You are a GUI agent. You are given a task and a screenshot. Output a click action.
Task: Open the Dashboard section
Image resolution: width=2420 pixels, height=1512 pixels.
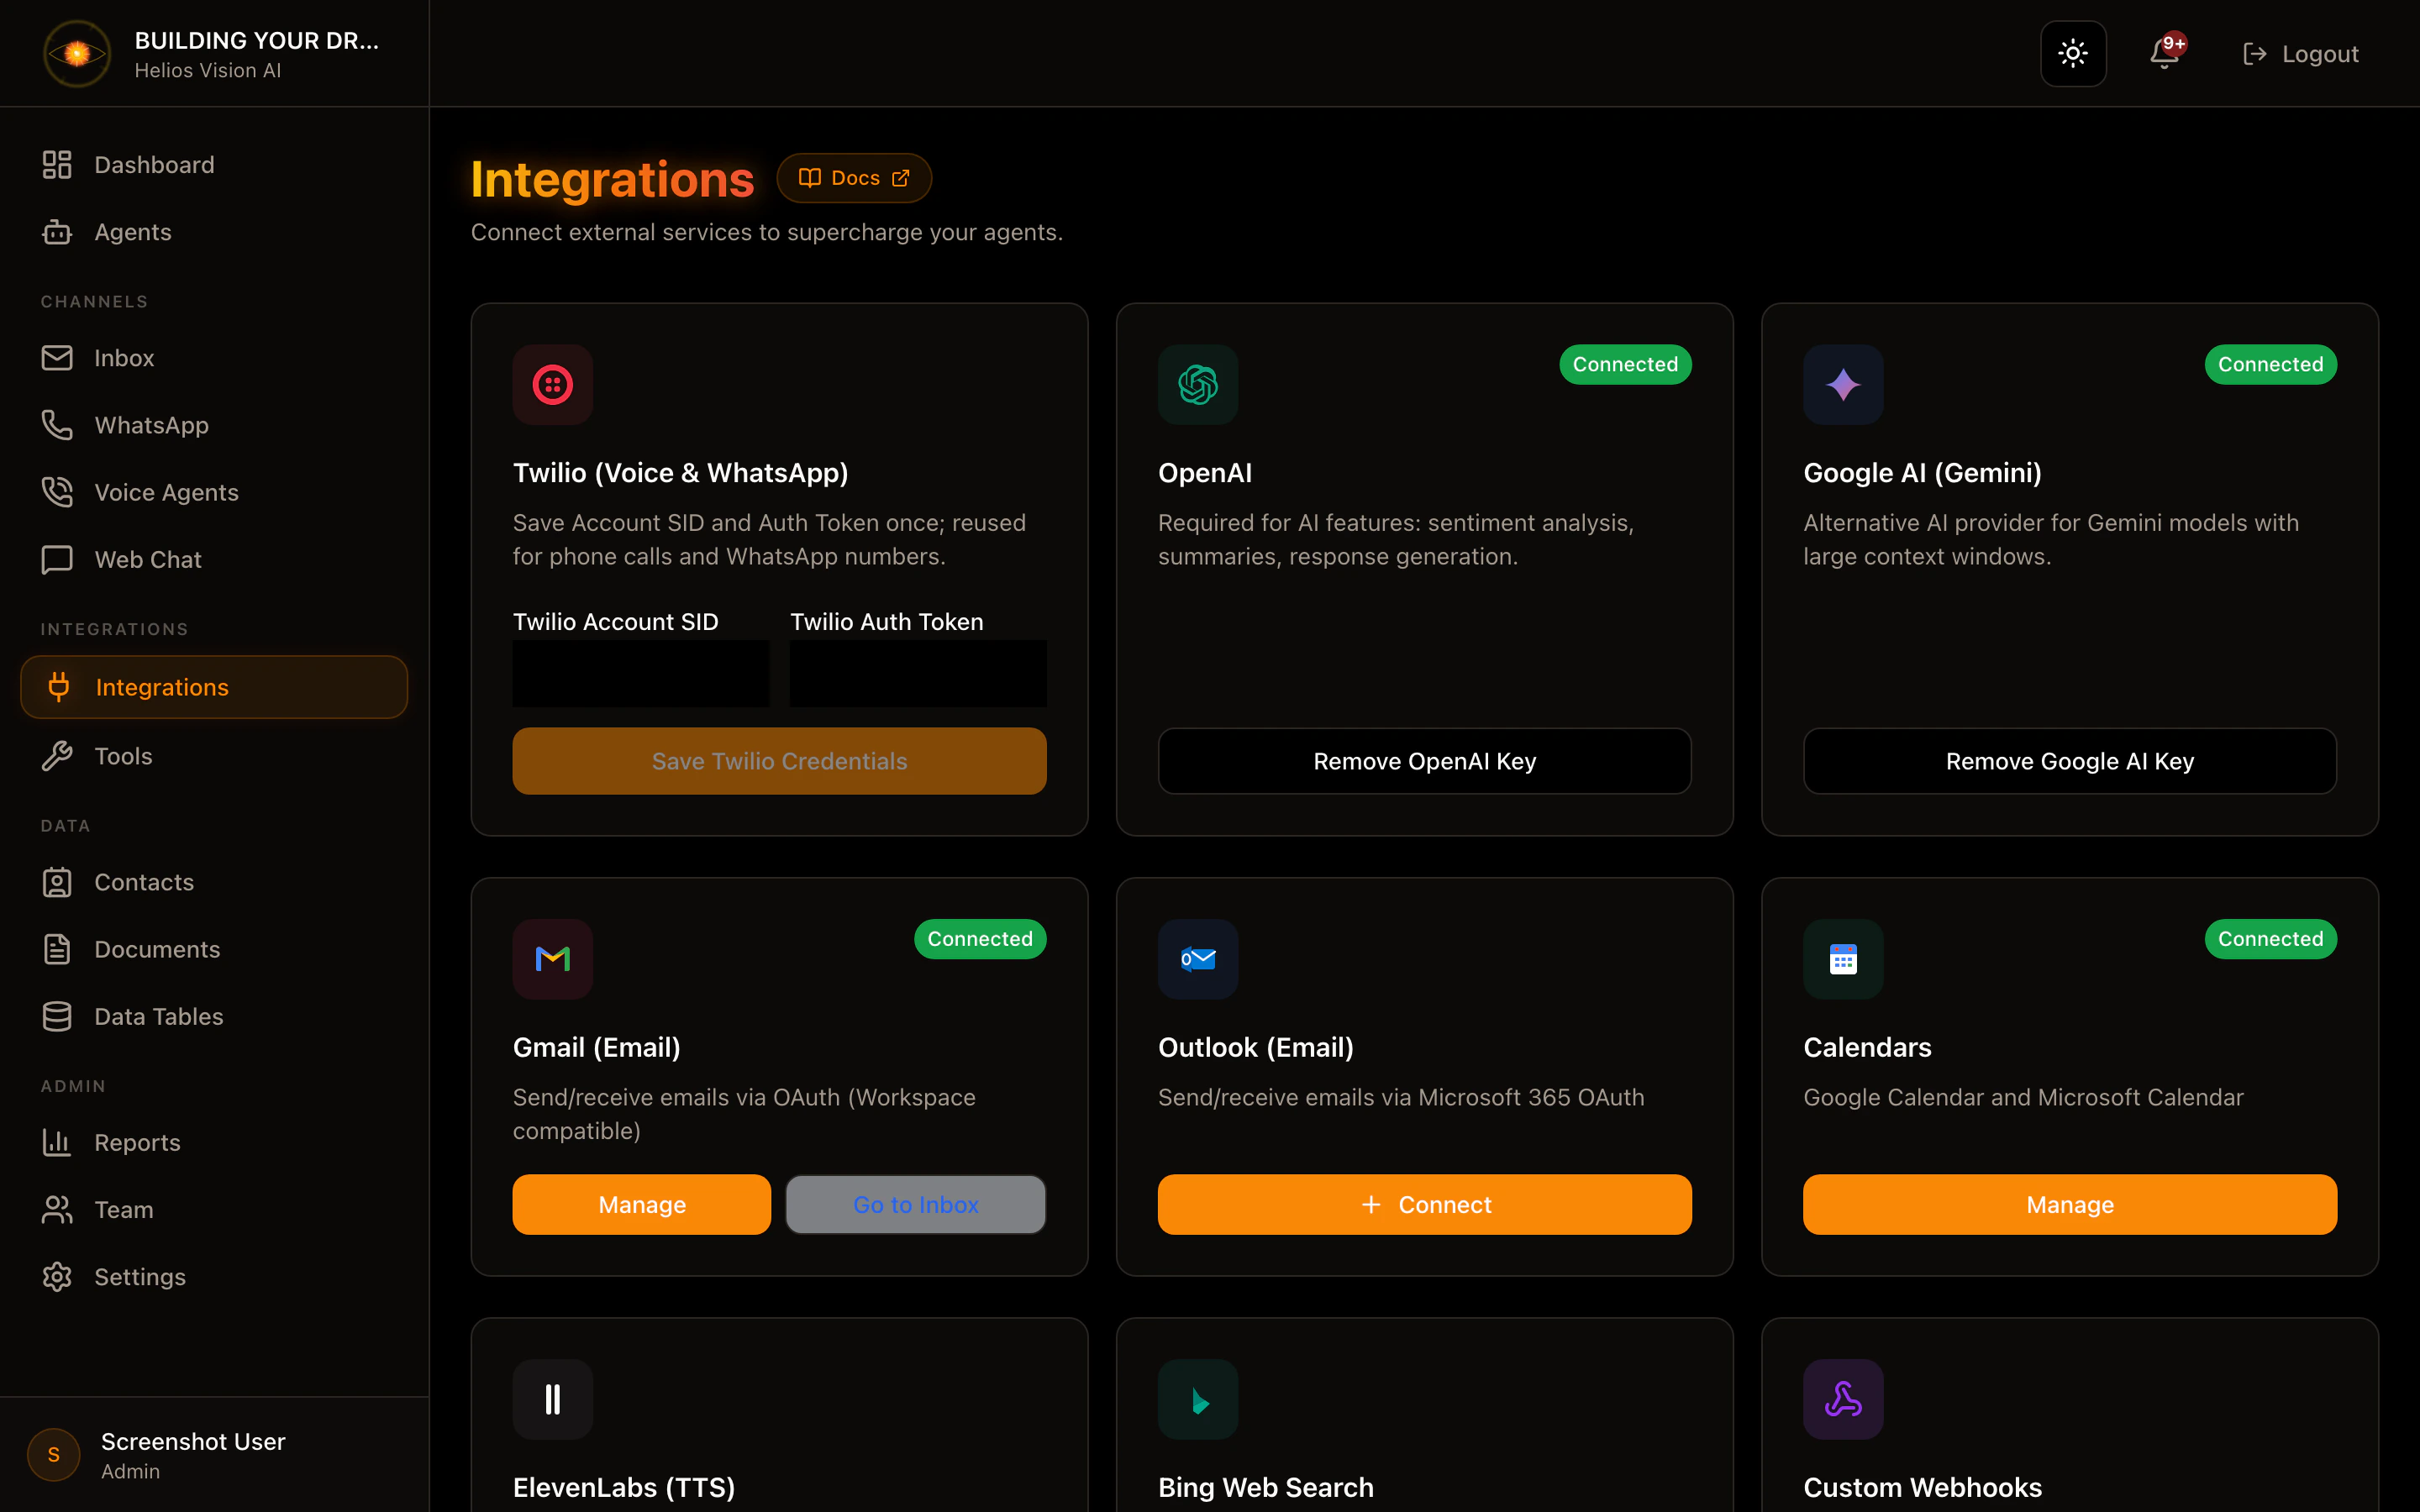(154, 164)
